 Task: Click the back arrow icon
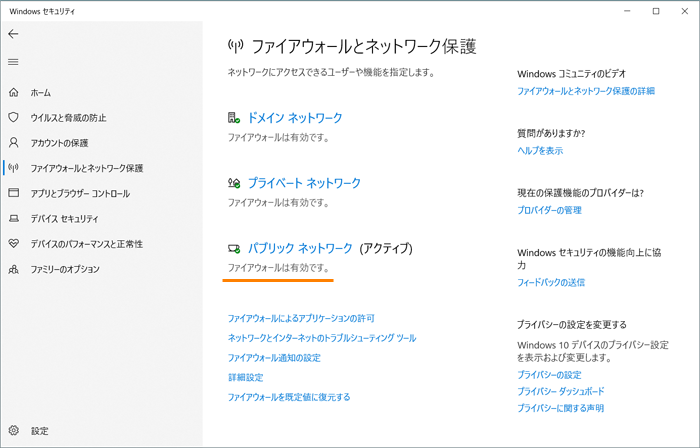(x=13, y=34)
